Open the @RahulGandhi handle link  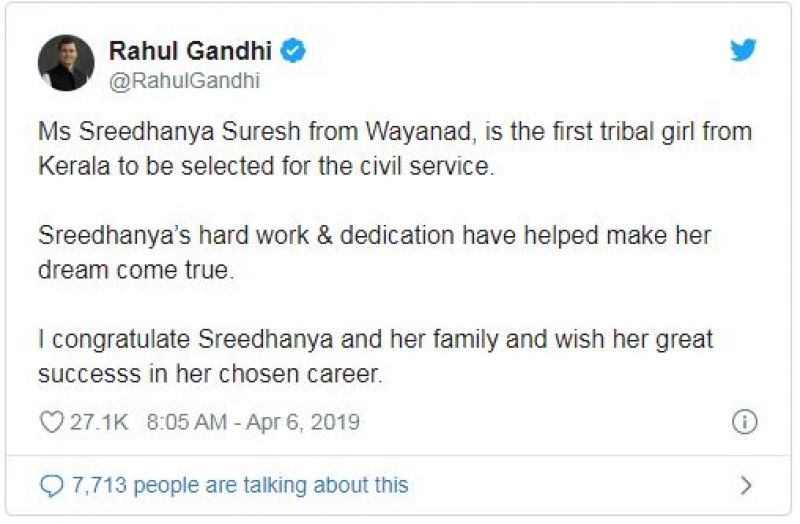(x=183, y=82)
